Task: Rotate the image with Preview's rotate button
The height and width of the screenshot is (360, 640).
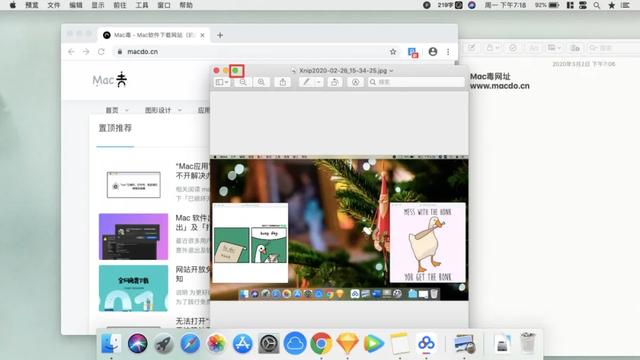Action: (334, 82)
